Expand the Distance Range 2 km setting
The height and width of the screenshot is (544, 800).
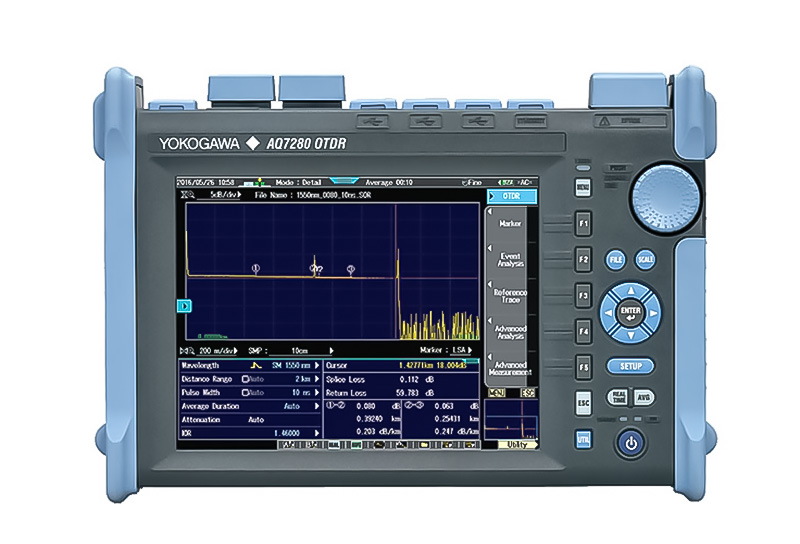coord(250,379)
